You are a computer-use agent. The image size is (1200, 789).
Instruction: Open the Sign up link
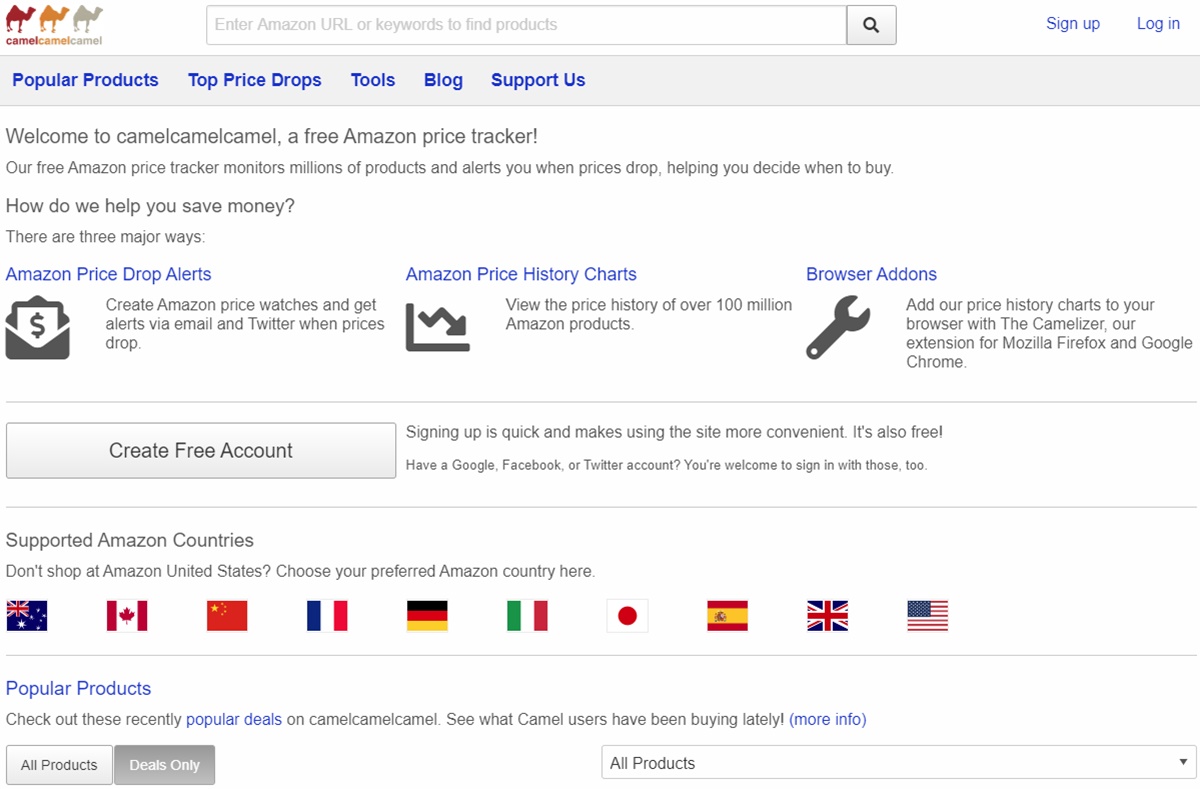click(1072, 24)
